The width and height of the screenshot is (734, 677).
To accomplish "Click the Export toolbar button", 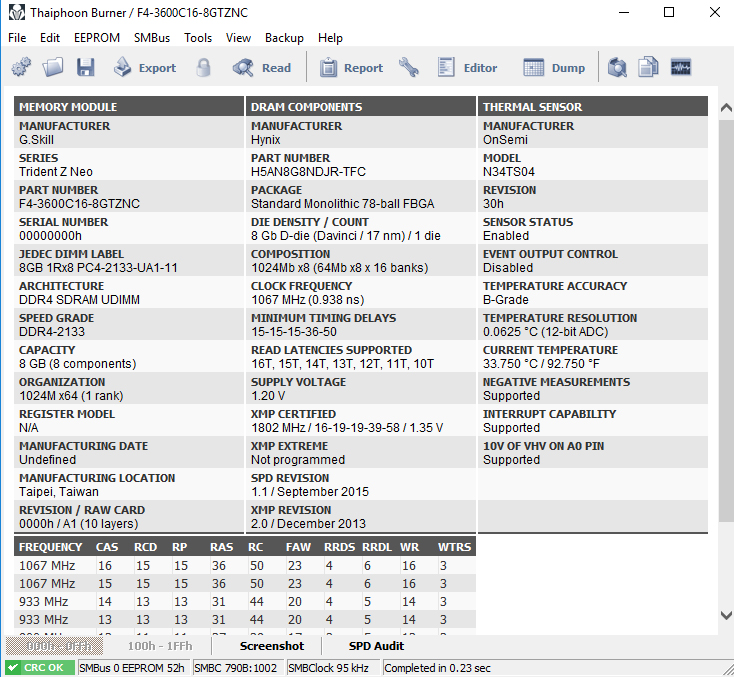I will (x=145, y=68).
